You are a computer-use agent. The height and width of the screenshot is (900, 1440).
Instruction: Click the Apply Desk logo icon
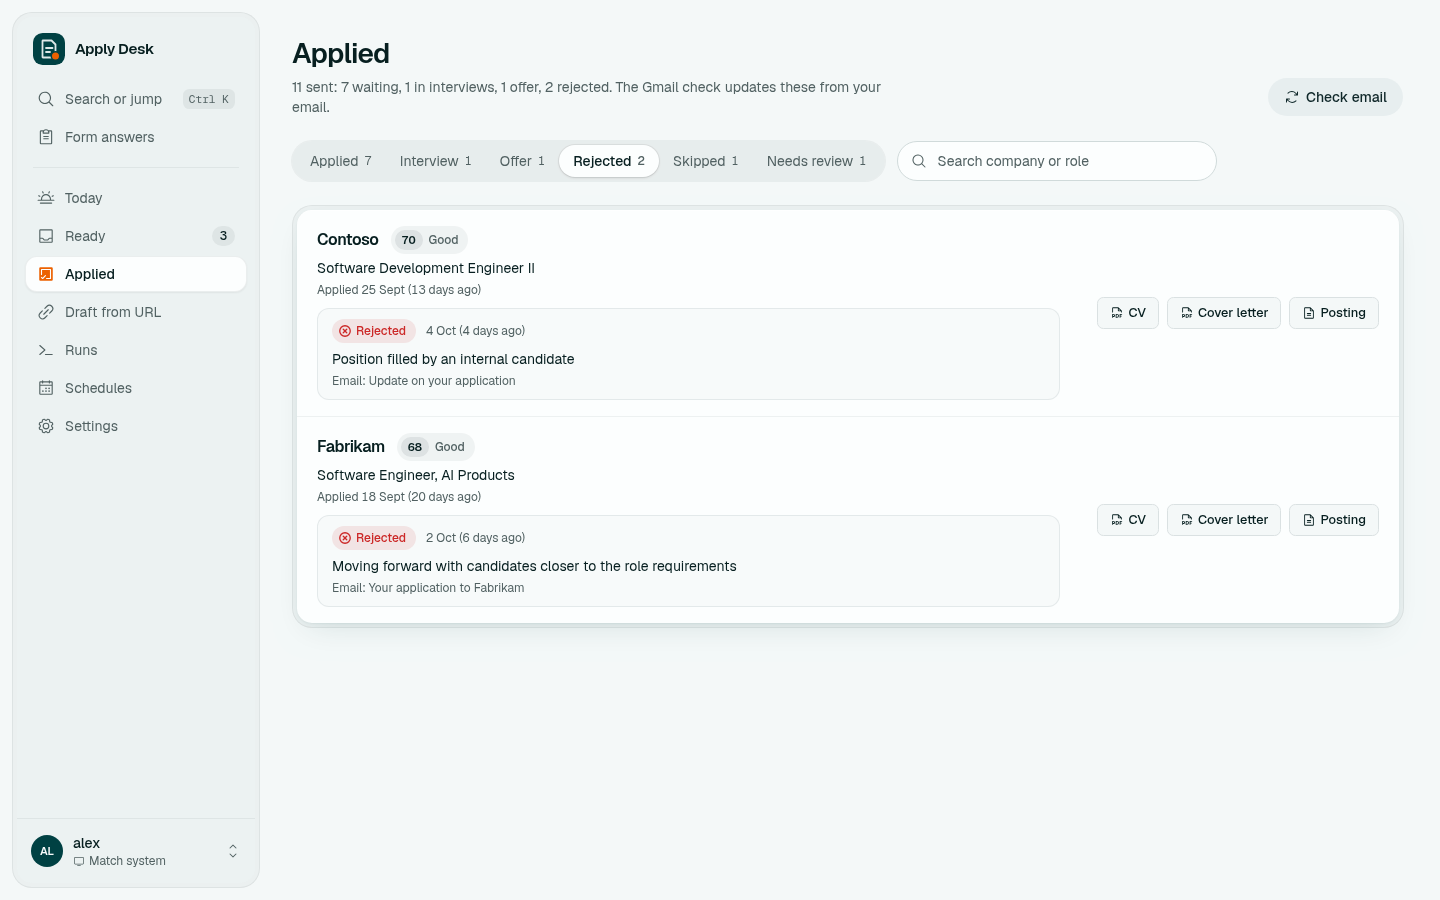pos(48,49)
